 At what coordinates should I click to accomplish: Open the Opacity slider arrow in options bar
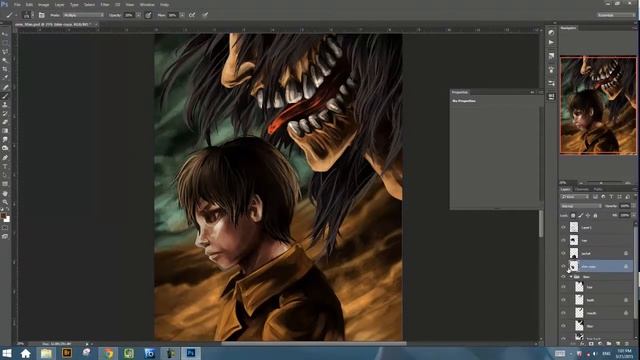(138, 15)
